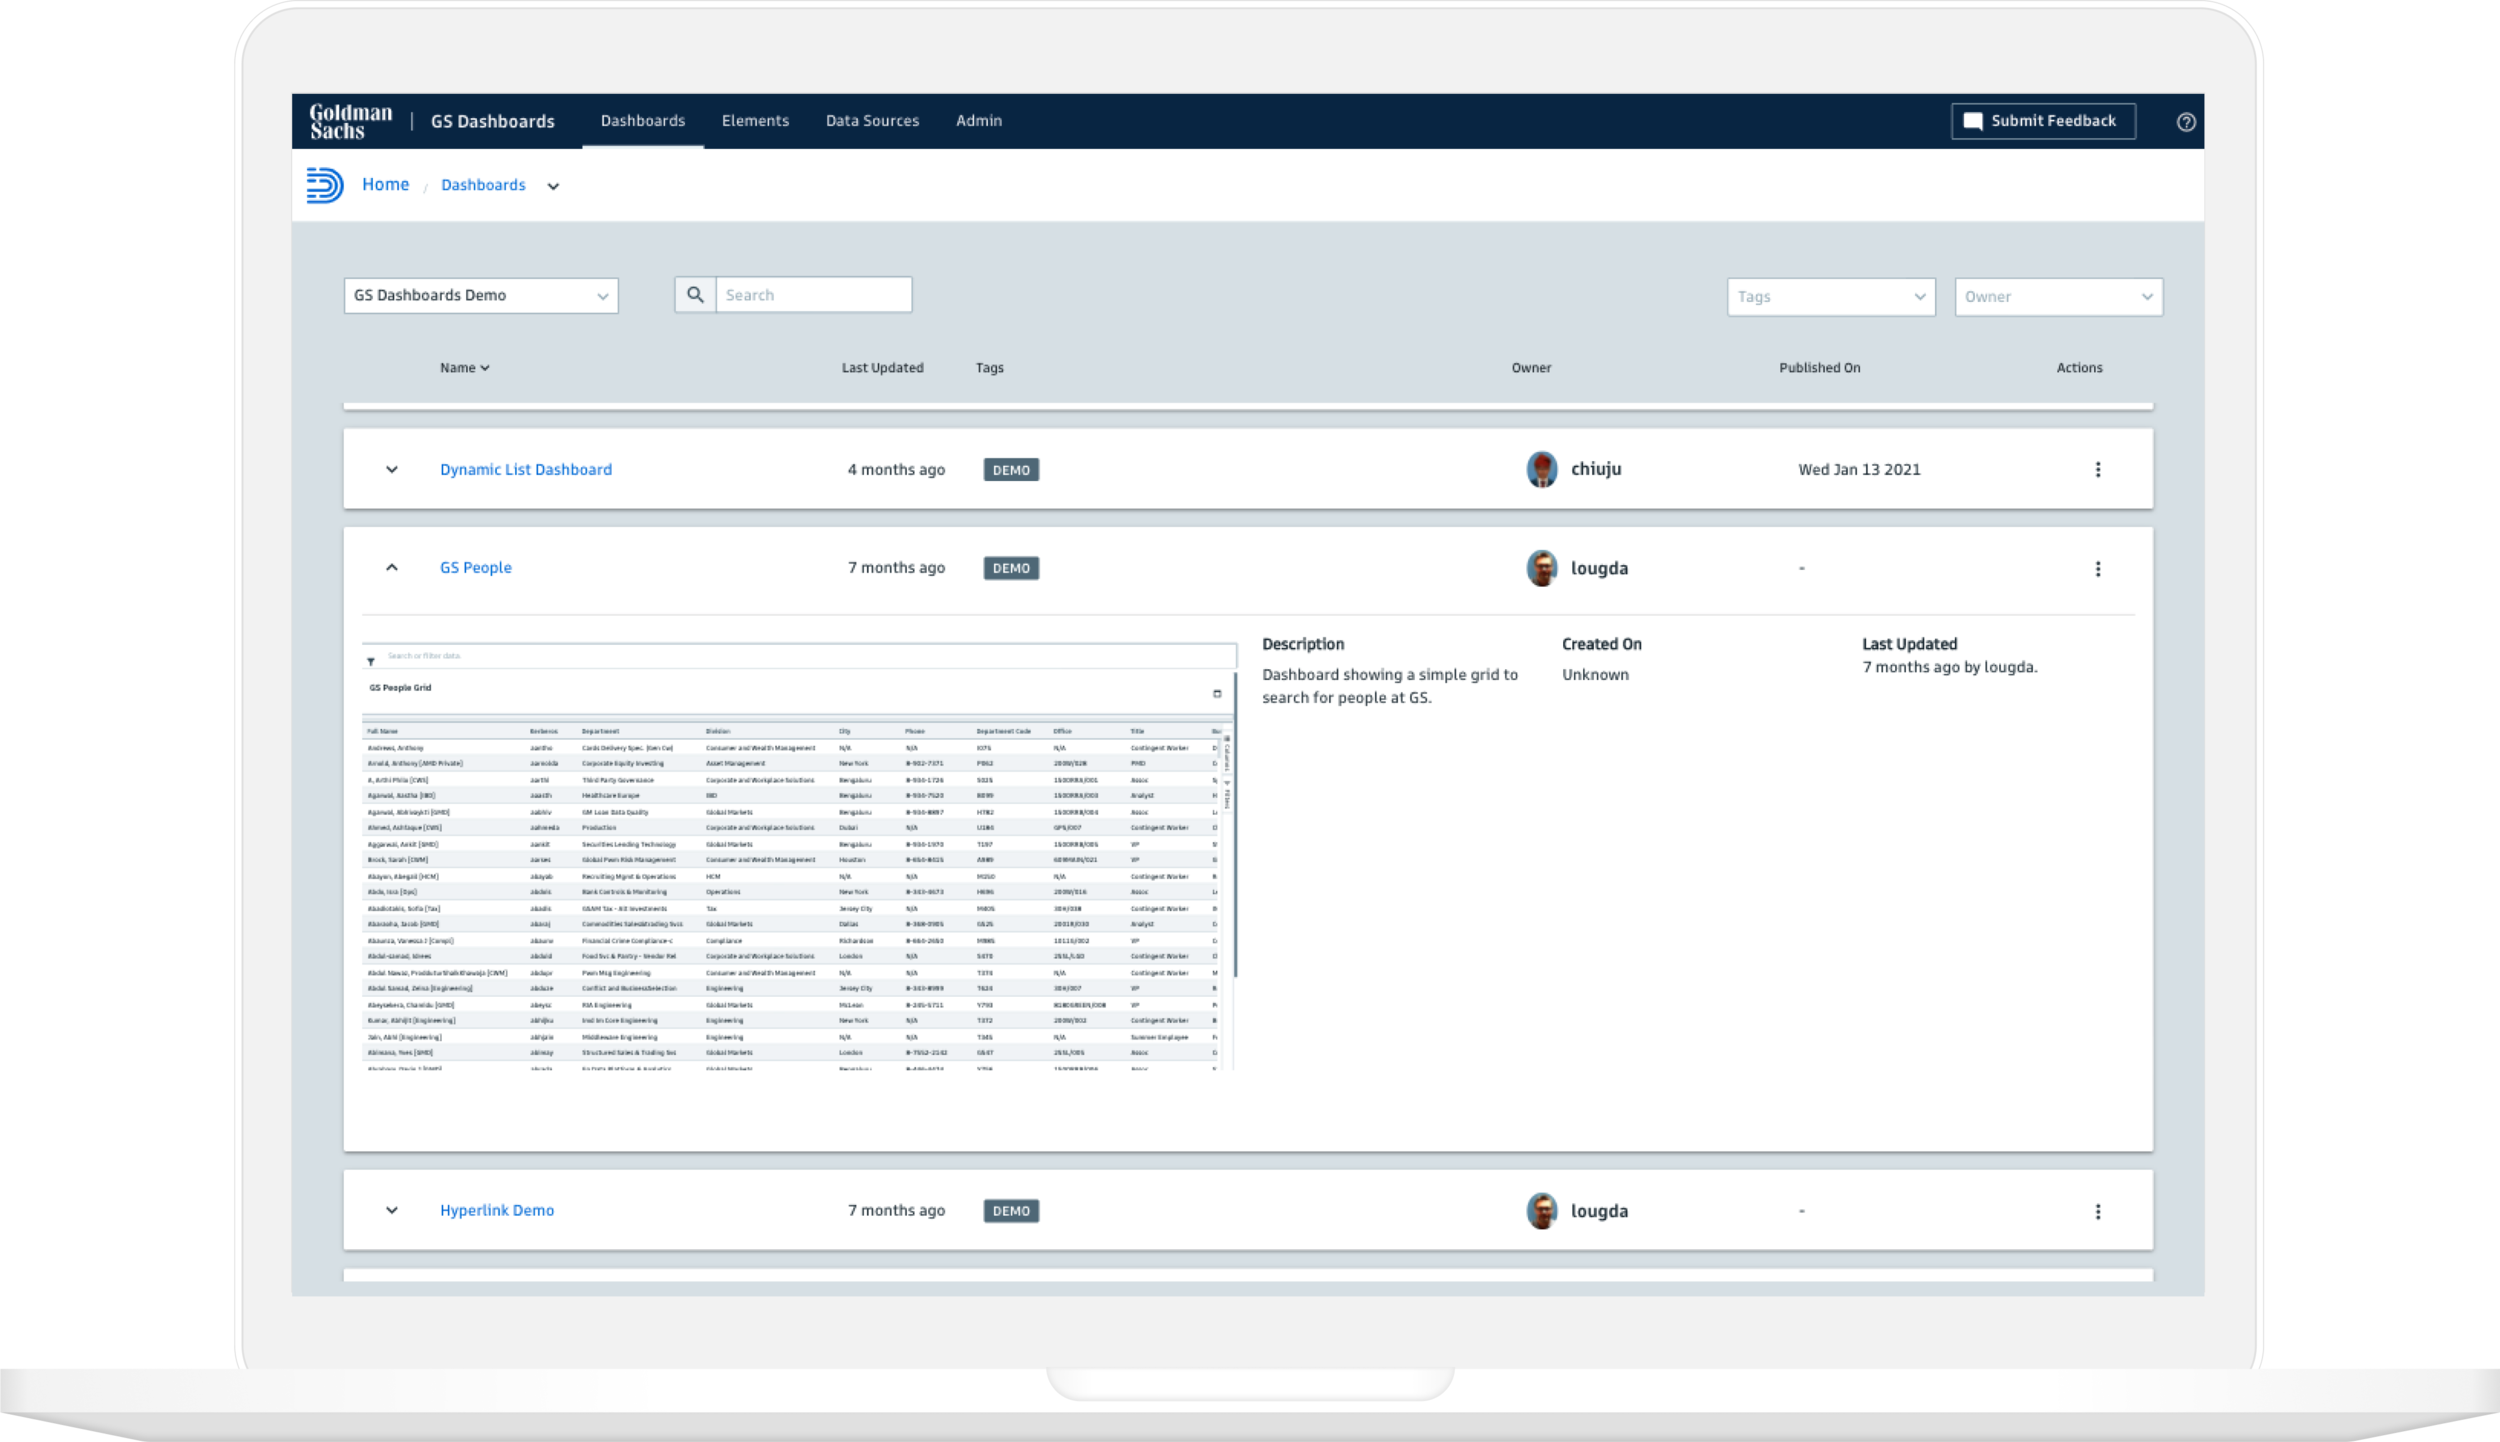Expand the Hyperlink Demo row
This screenshot has width=2500, height=1442.
pos(393,1209)
